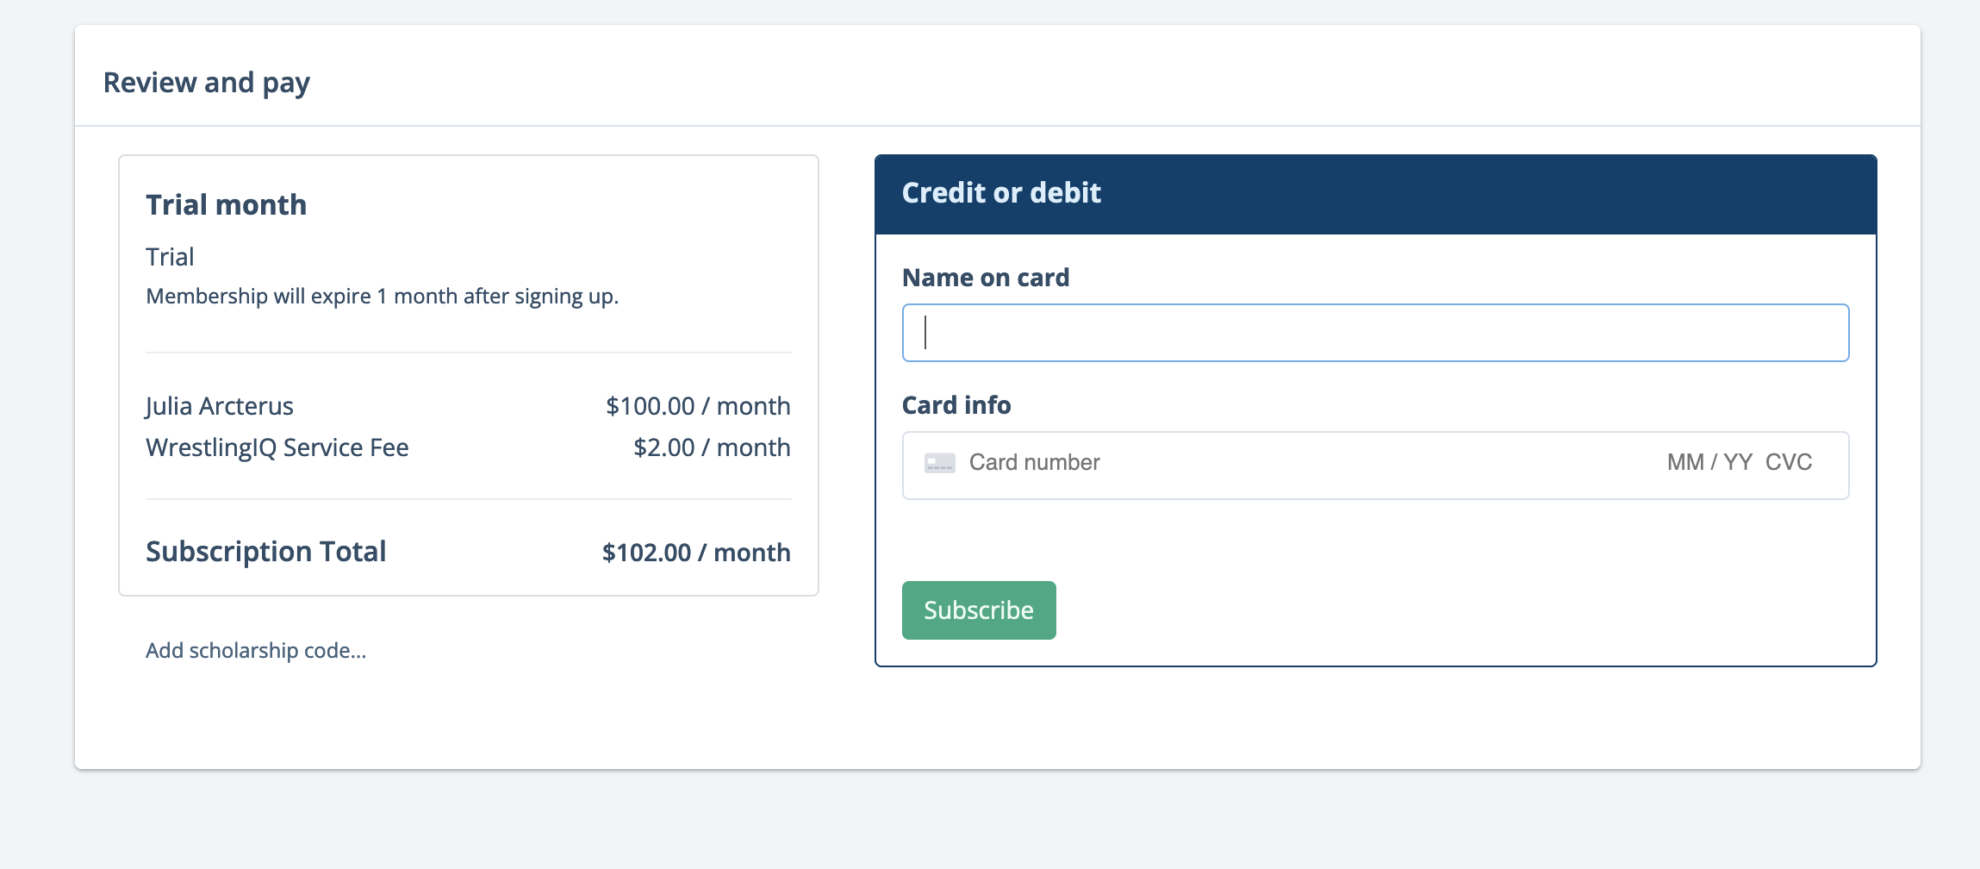Click the Name on card label

point(986,277)
